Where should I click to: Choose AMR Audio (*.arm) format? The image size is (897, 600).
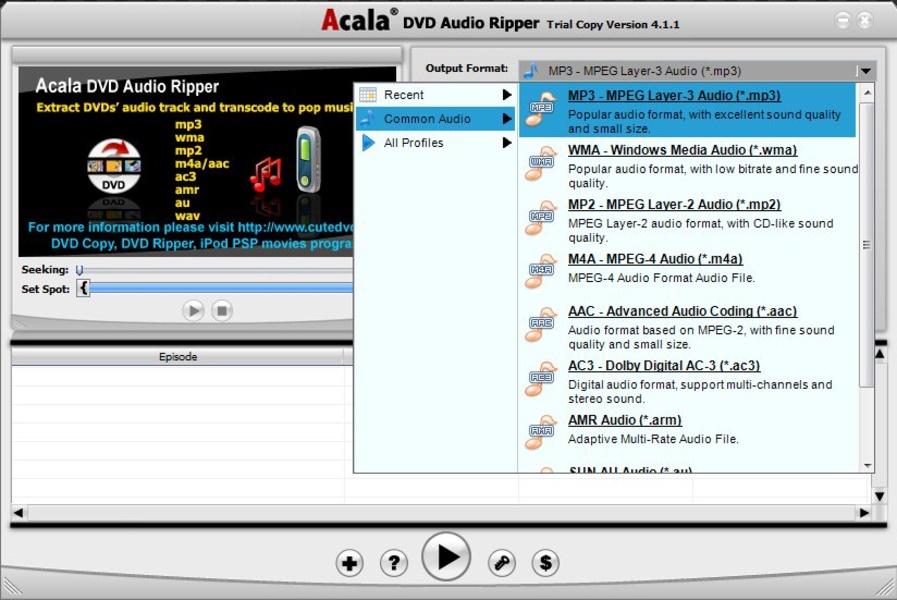(x=688, y=431)
